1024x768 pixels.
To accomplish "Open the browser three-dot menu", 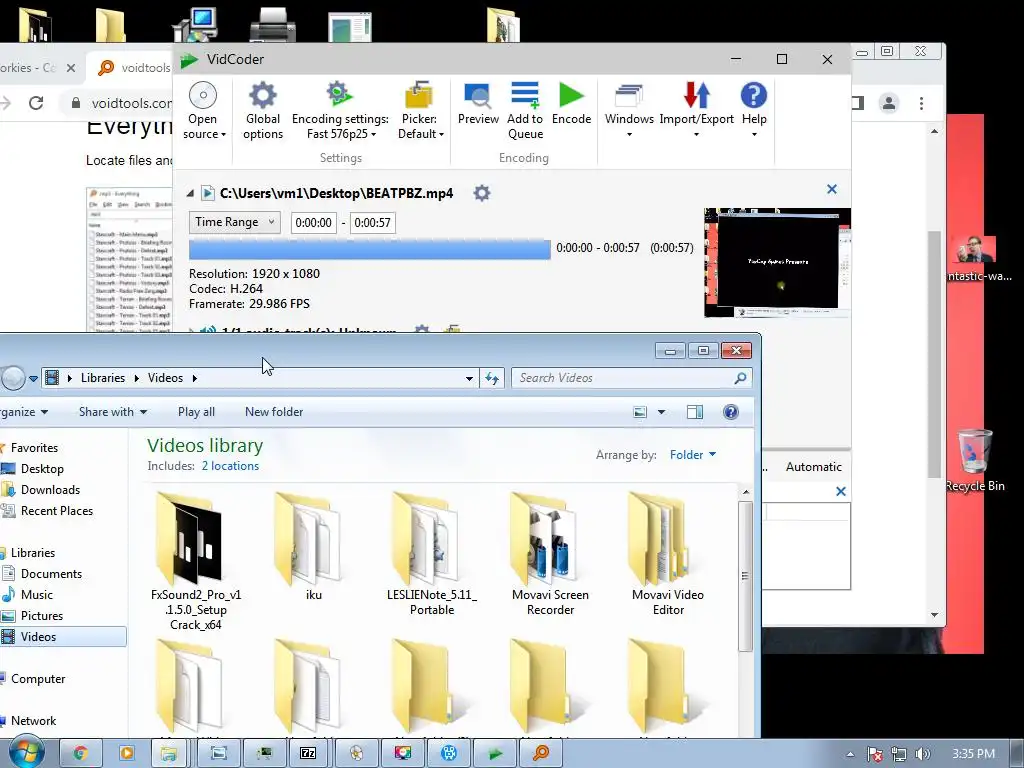I will (x=921, y=103).
